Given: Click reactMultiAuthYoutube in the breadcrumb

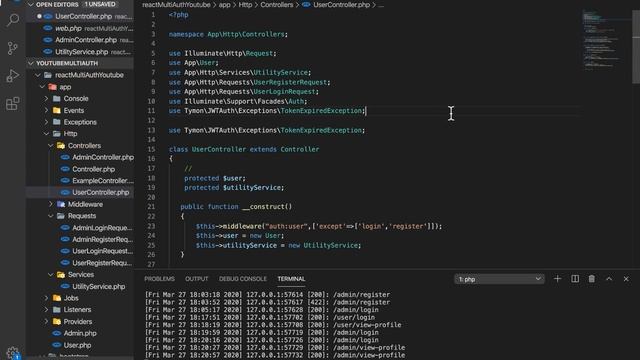Looking at the screenshot, I should click(176, 5).
